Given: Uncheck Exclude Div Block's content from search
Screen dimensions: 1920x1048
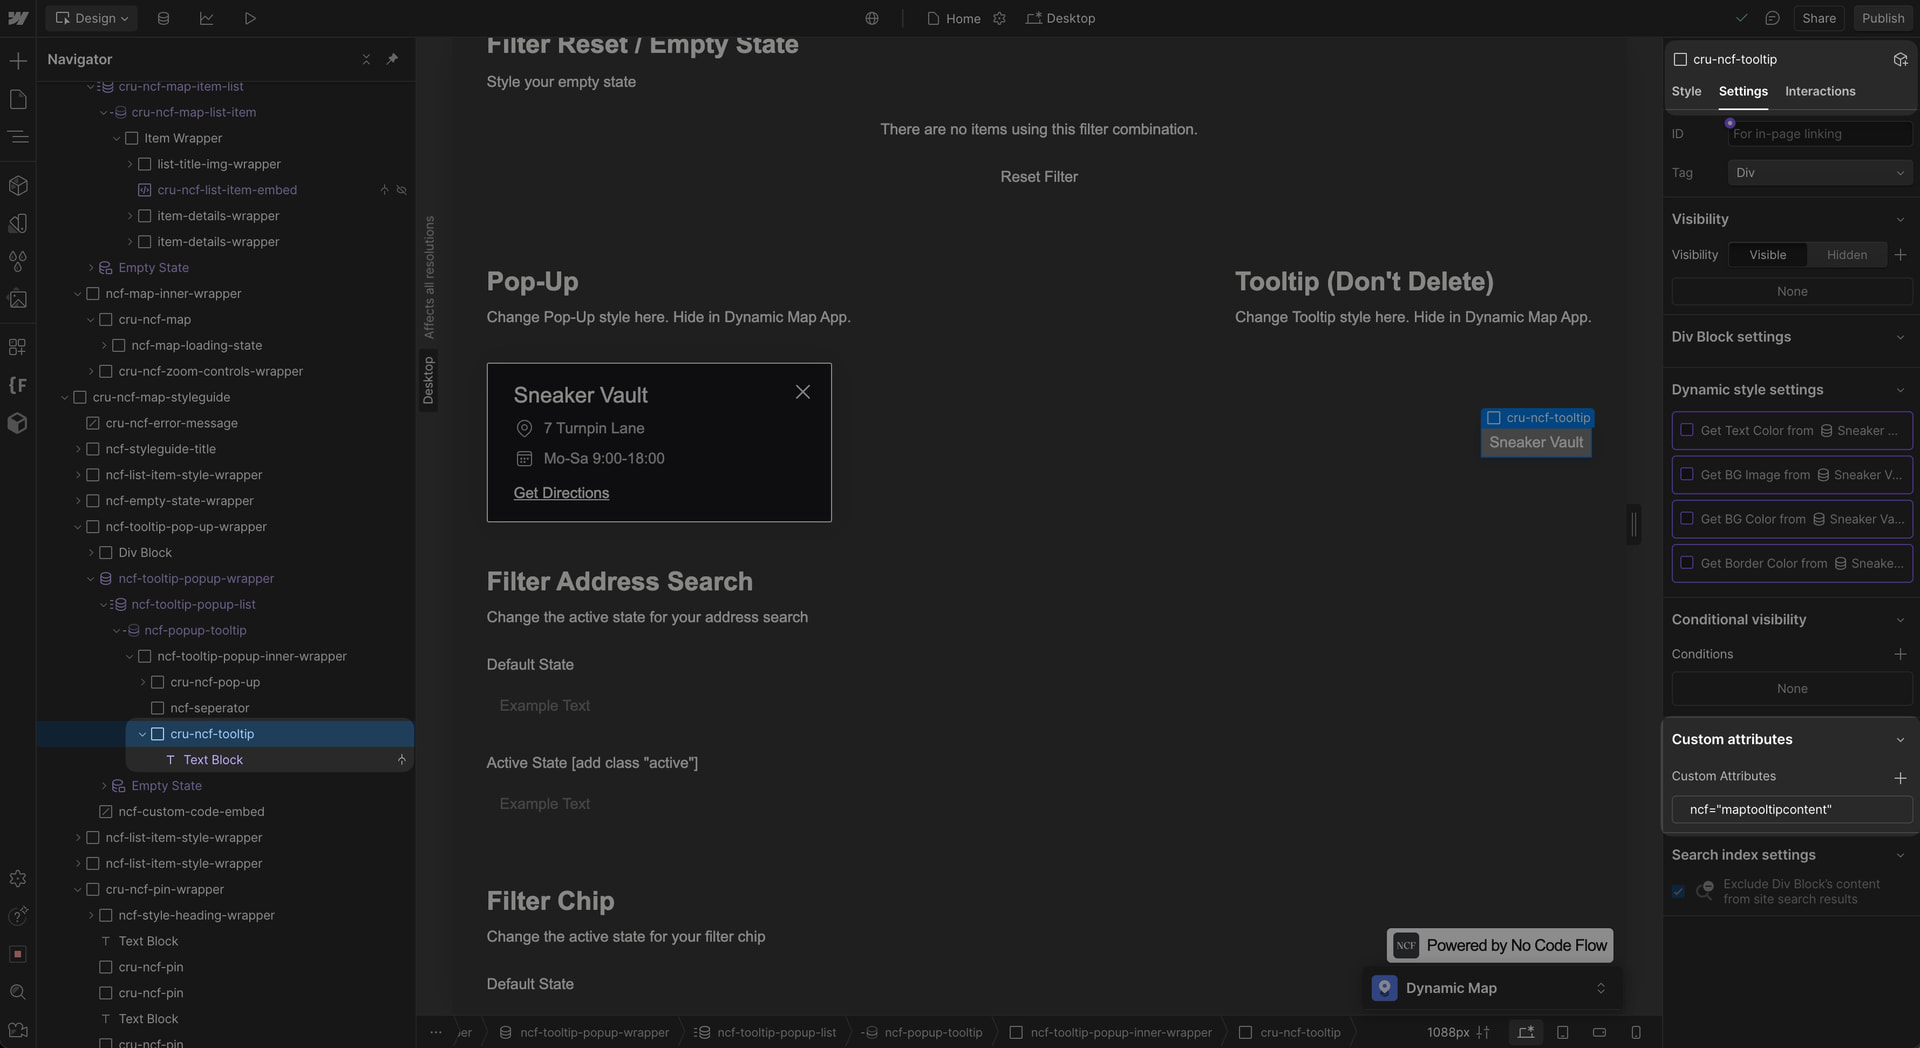Looking at the screenshot, I should coord(1679,891).
